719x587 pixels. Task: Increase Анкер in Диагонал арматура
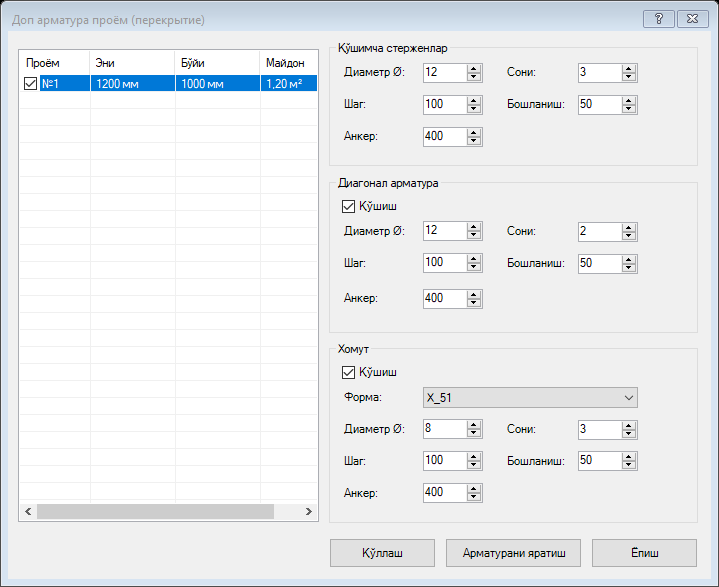pyautogui.click(x=474, y=294)
